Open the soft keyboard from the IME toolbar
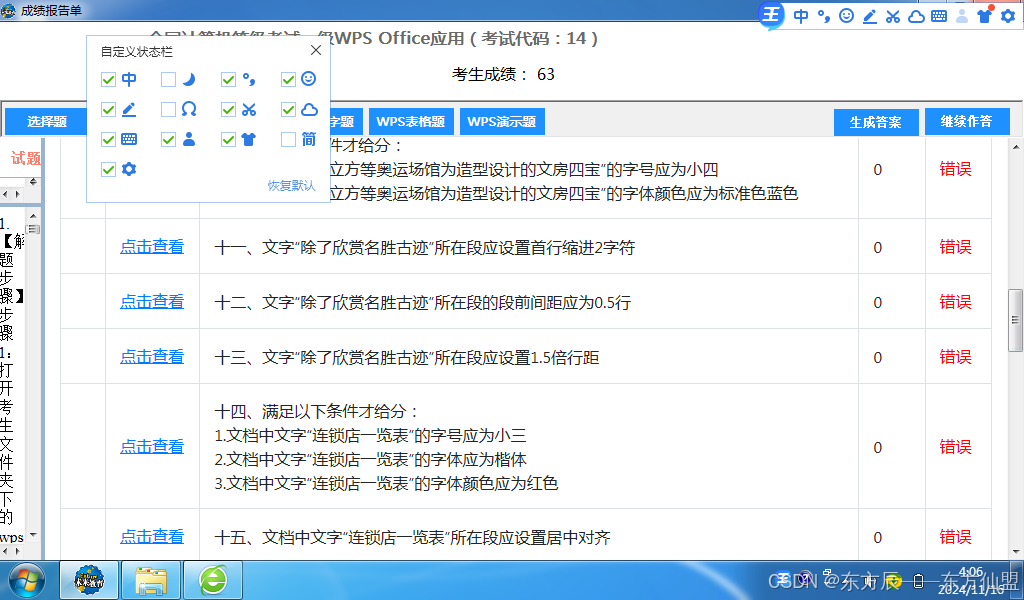 tap(939, 16)
